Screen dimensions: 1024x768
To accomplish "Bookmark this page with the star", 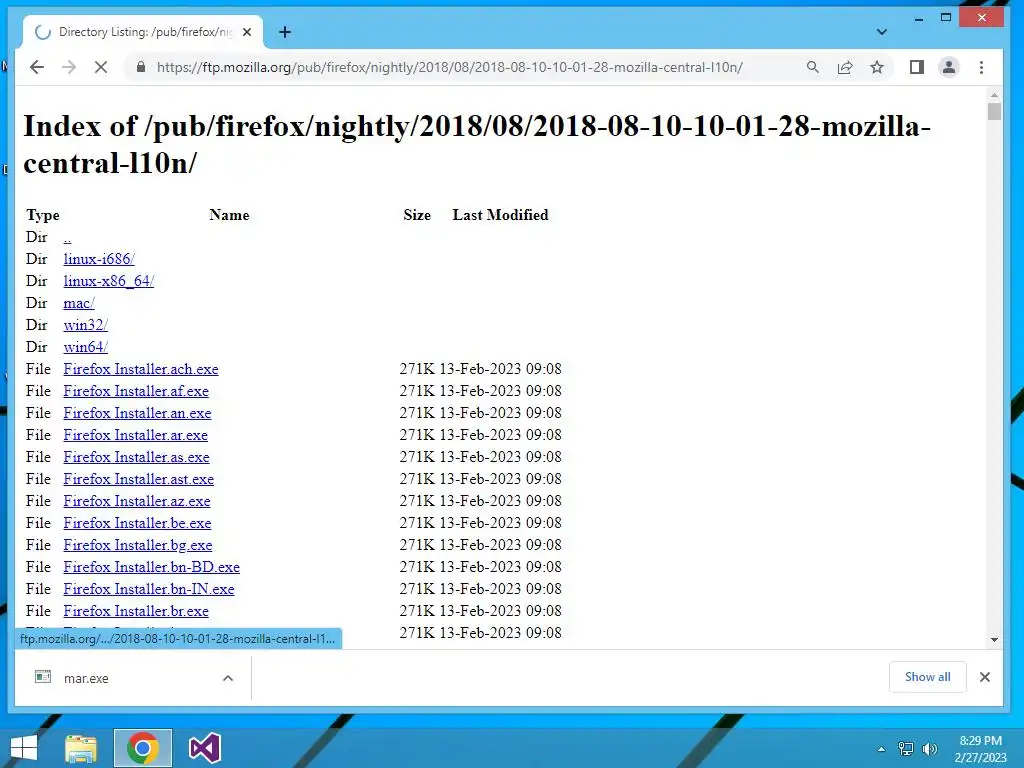I will click(x=877, y=67).
